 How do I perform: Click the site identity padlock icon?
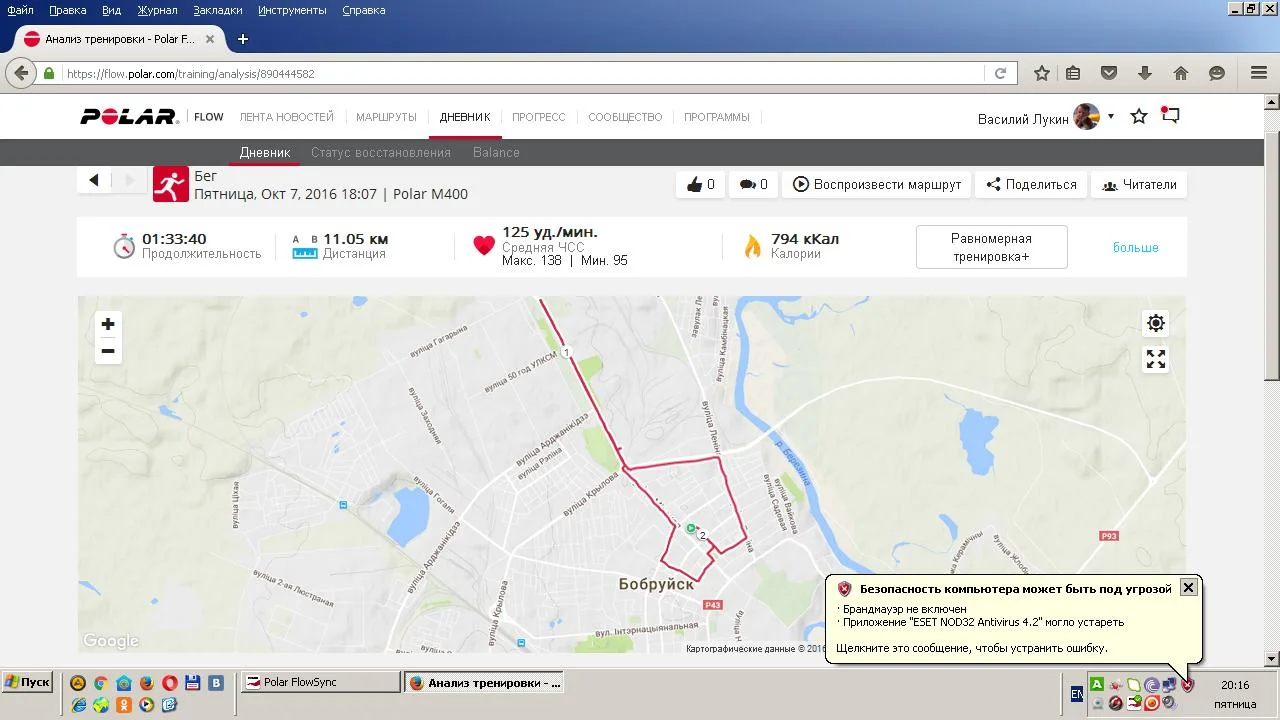pos(49,73)
